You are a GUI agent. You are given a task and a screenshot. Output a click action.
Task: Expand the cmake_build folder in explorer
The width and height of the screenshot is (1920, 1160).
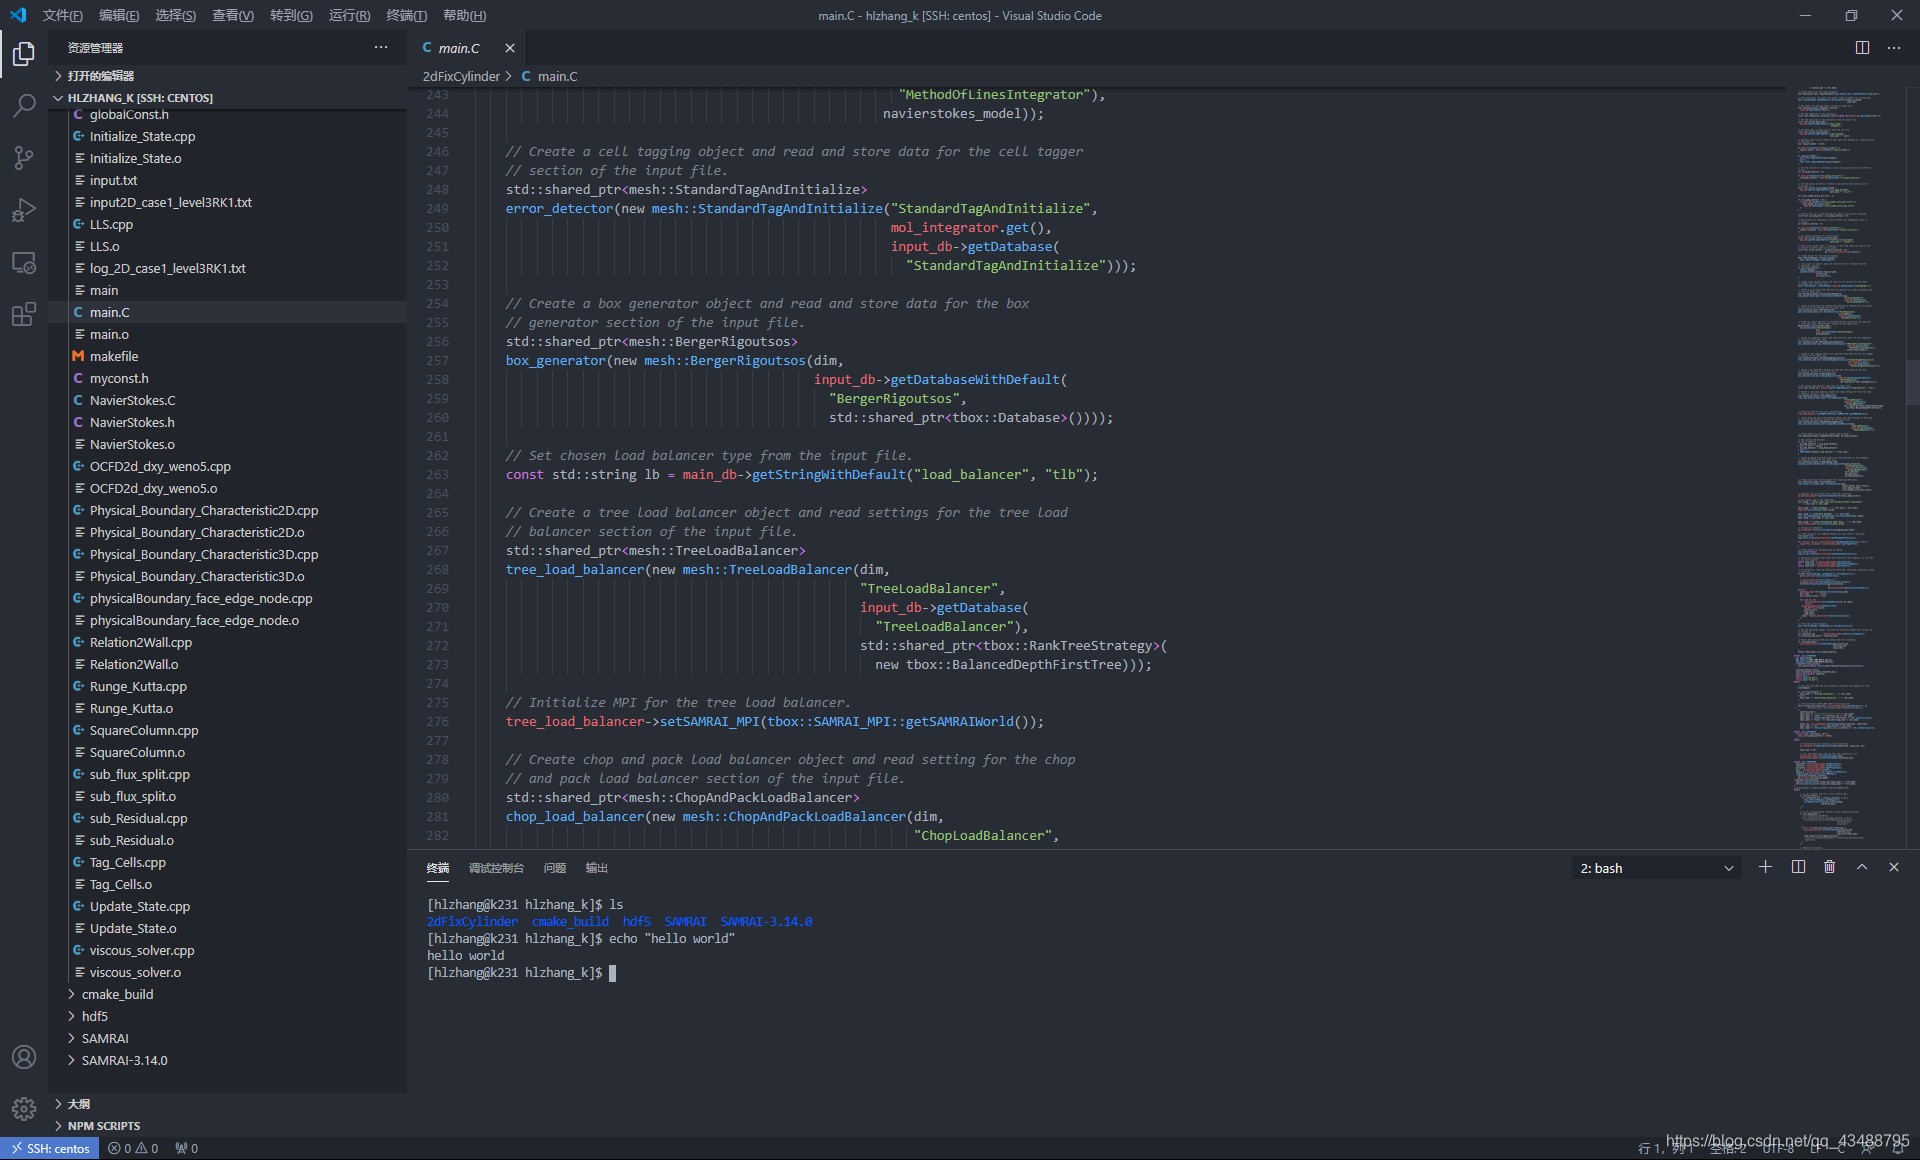(x=73, y=993)
